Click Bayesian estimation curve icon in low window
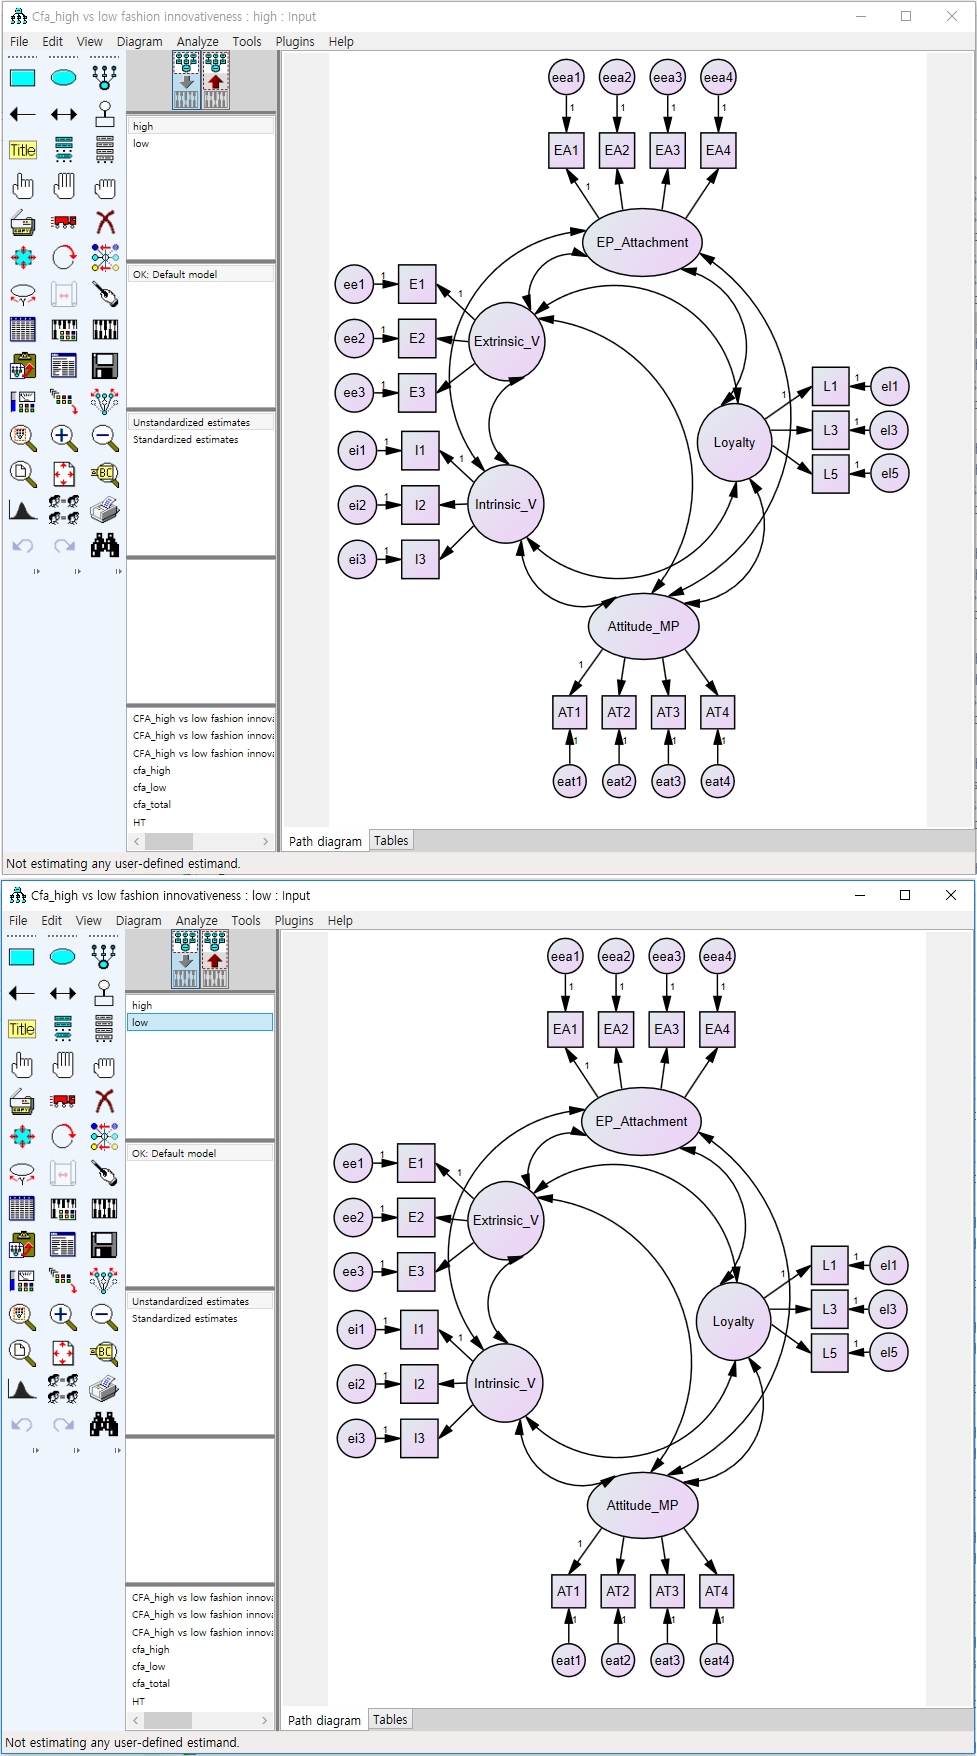 tap(21, 1389)
